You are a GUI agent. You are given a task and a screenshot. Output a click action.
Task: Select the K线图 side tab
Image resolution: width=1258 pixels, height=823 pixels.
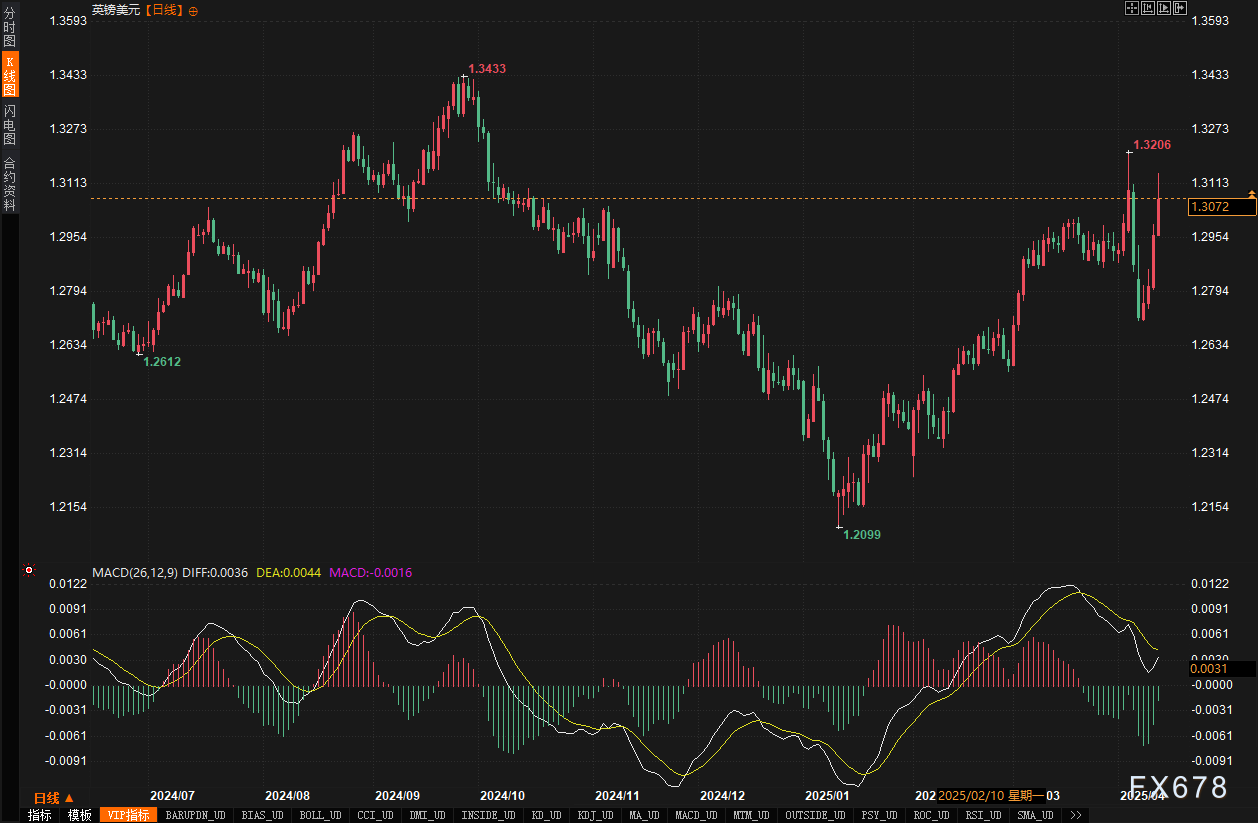(x=9, y=75)
